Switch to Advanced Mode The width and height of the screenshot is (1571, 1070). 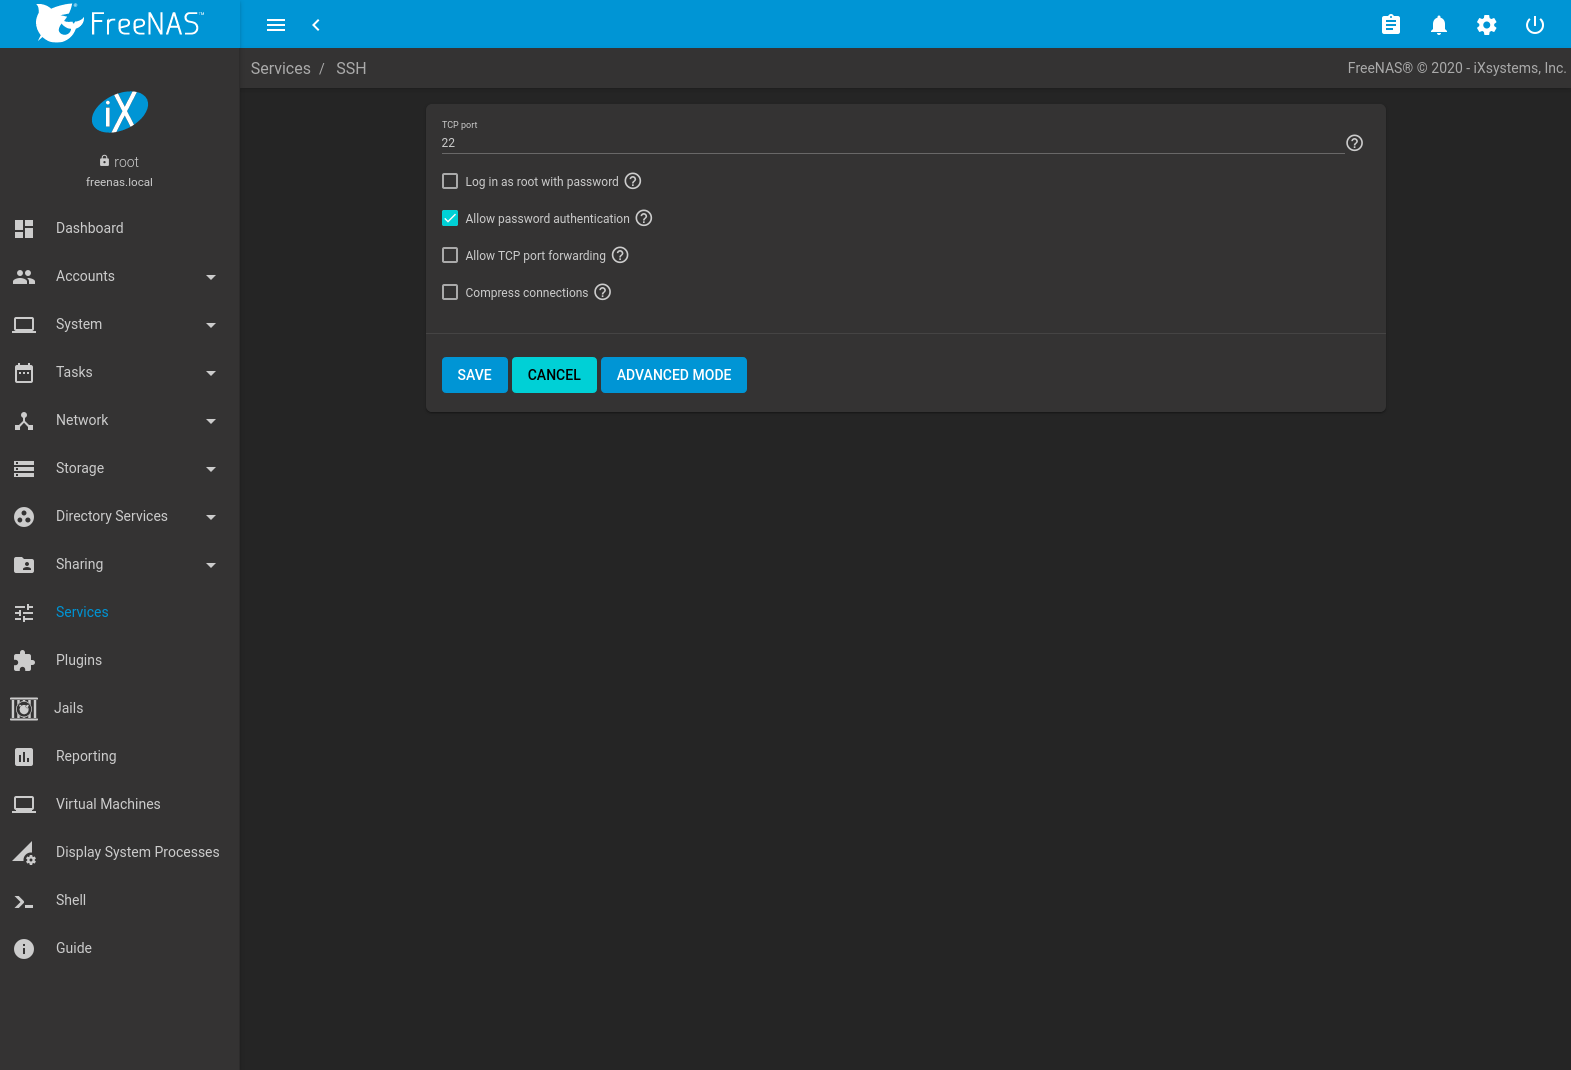point(673,375)
